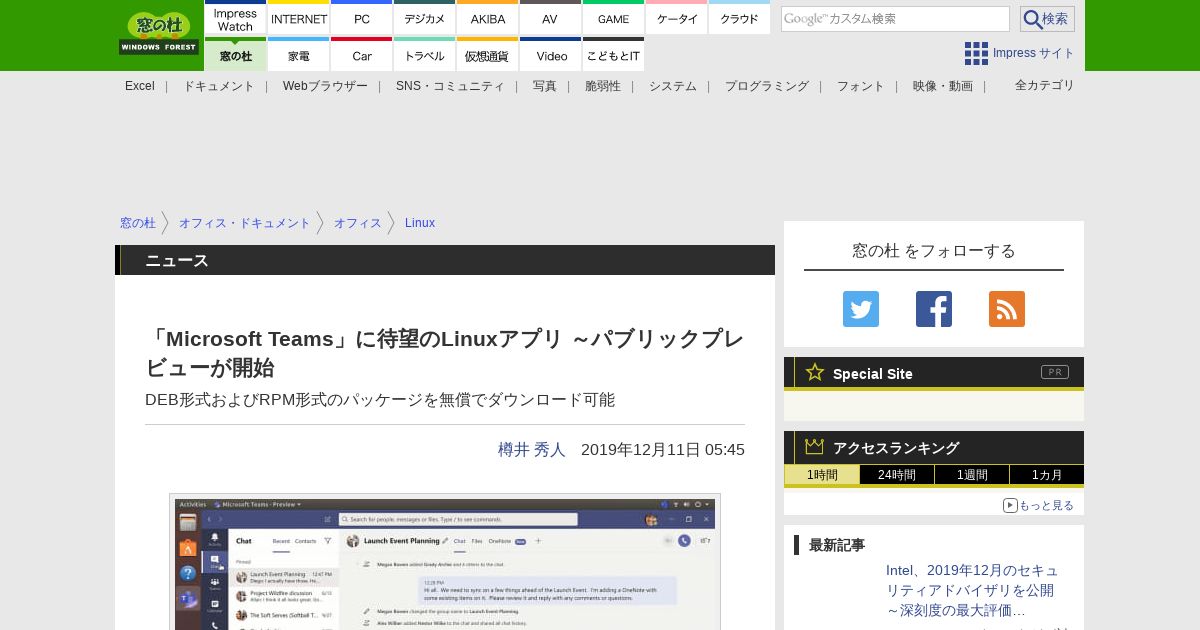The width and height of the screenshot is (1200, 630).
Task: Open the ドキュメント category
Action: pos(219,86)
